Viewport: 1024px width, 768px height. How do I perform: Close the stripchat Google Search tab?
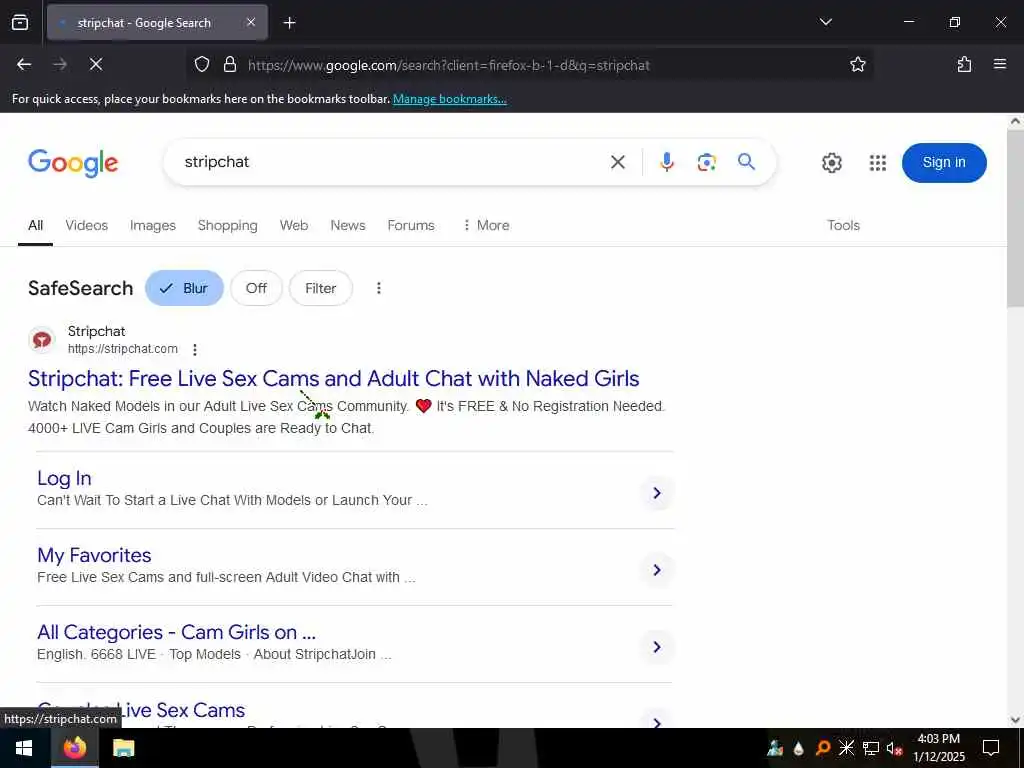251,23
